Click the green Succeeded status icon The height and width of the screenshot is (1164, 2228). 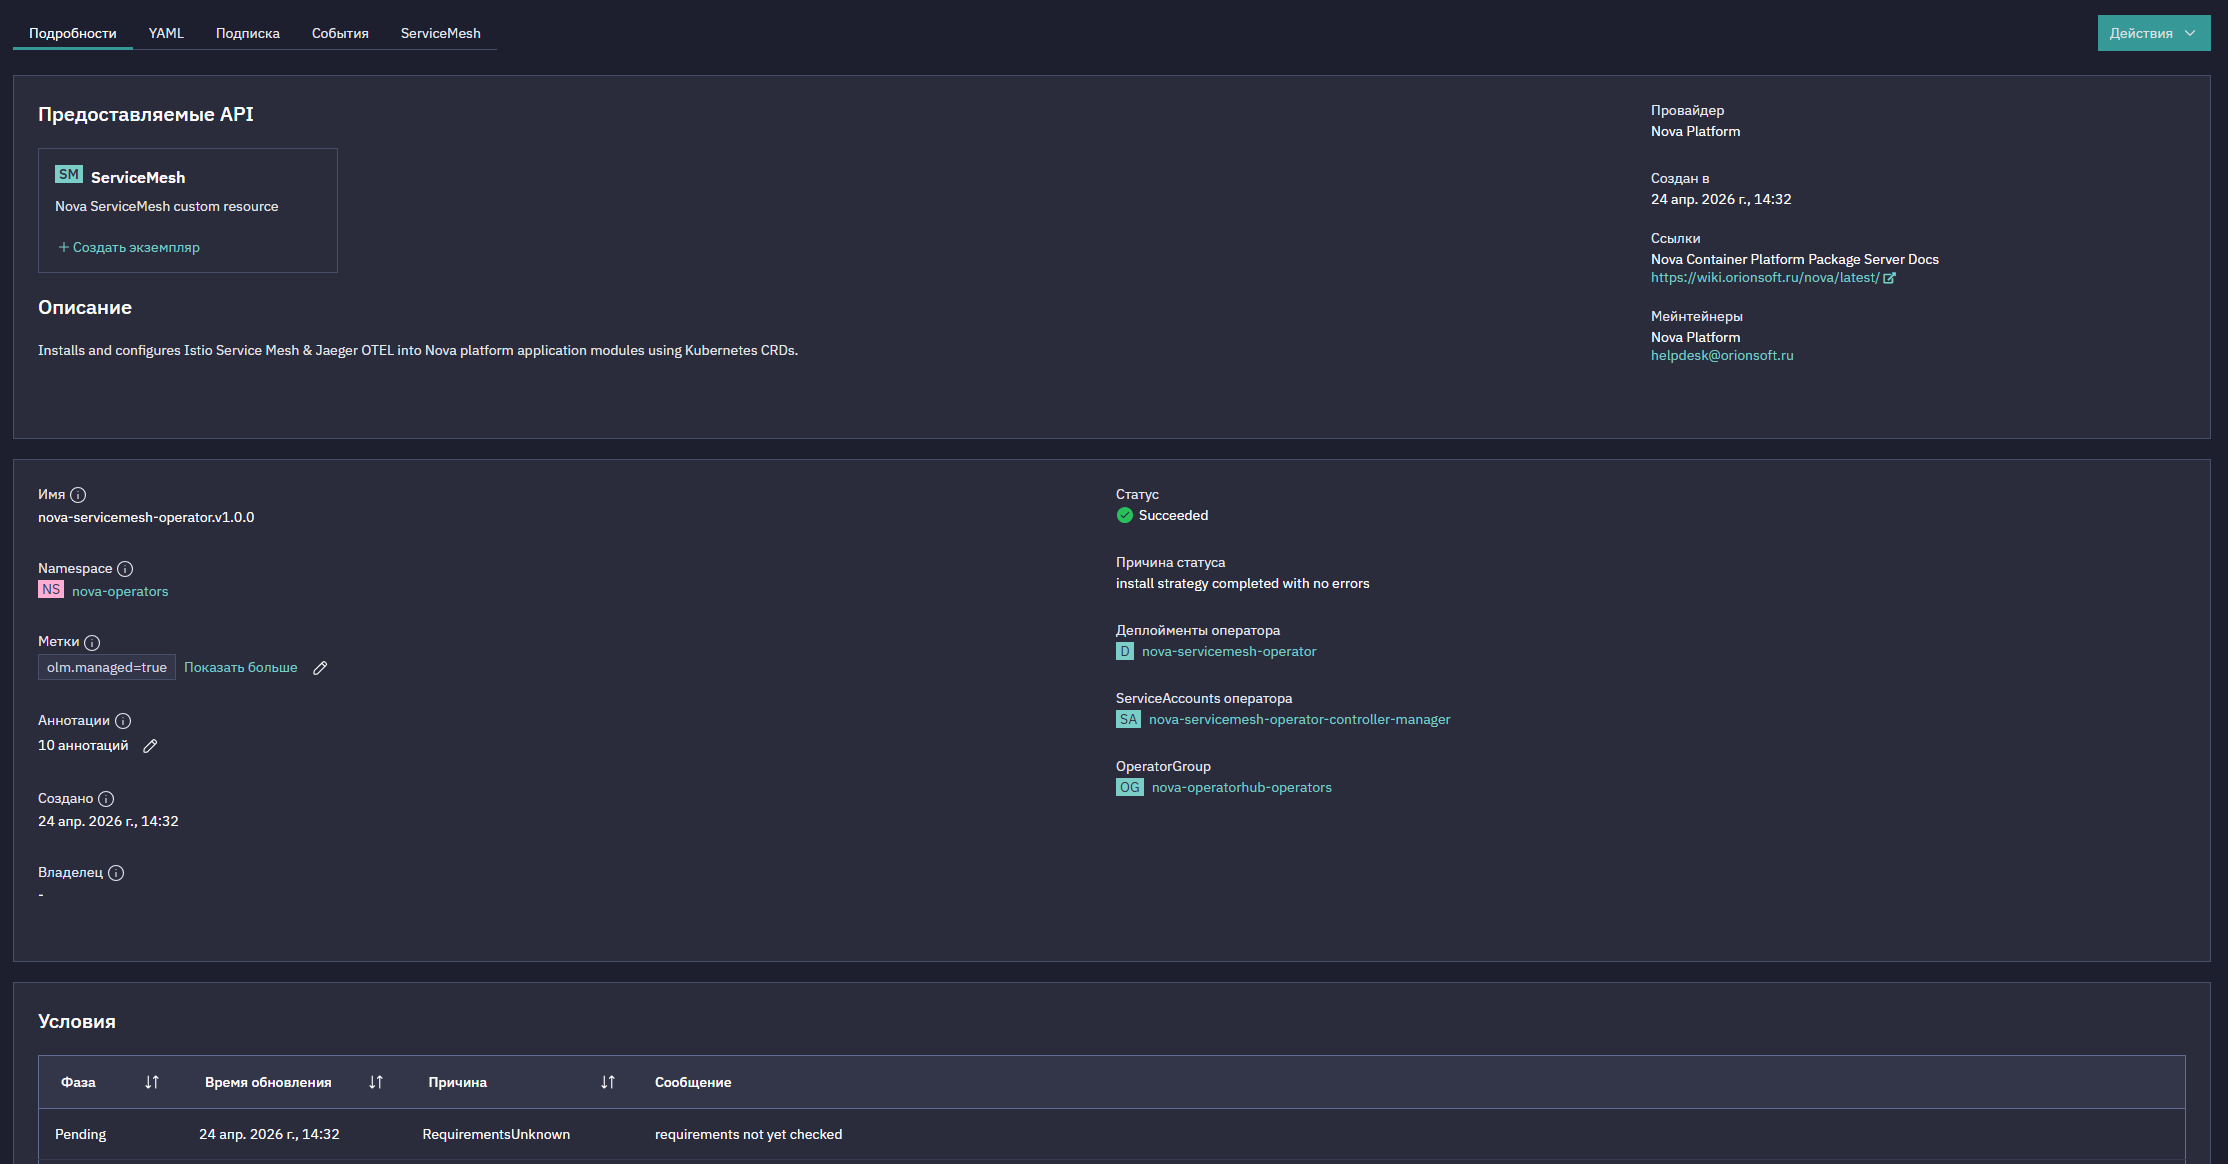pyautogui.click(x=1125, y=515)
